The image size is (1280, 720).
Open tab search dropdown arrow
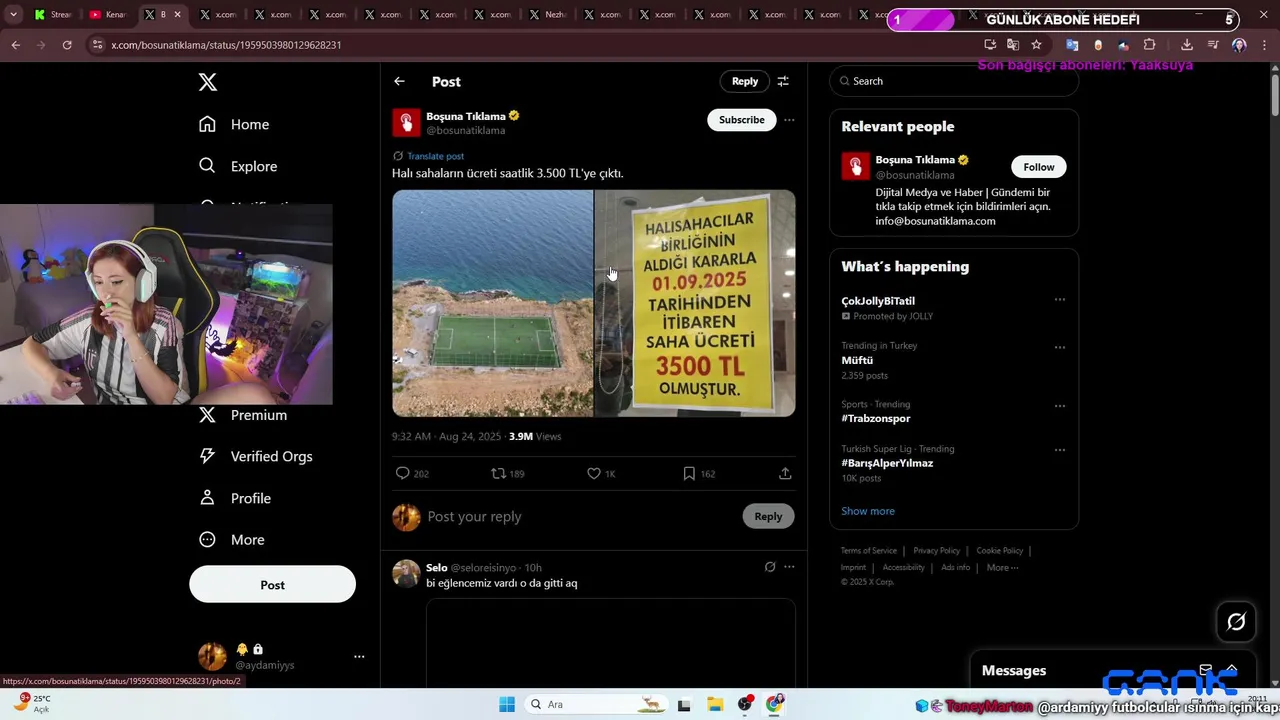tap(13, 15)
